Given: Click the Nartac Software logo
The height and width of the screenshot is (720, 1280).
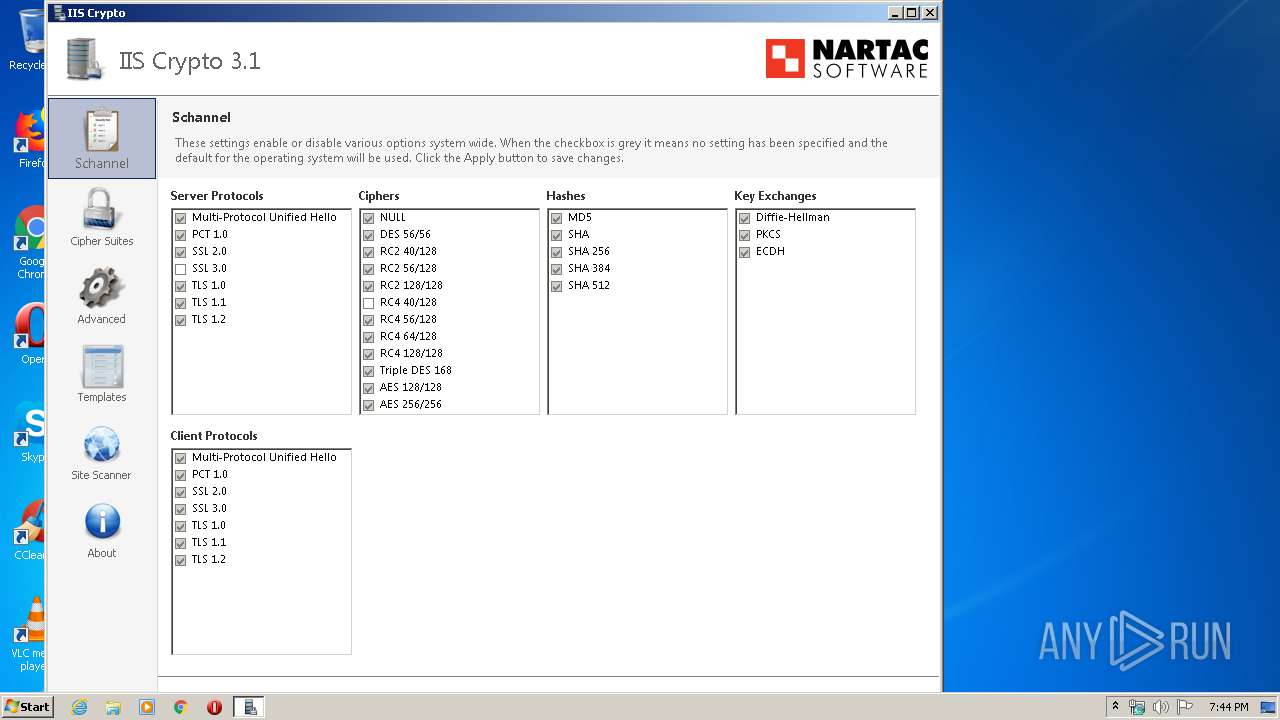Looking at the screenshot, I should (847, 59).
